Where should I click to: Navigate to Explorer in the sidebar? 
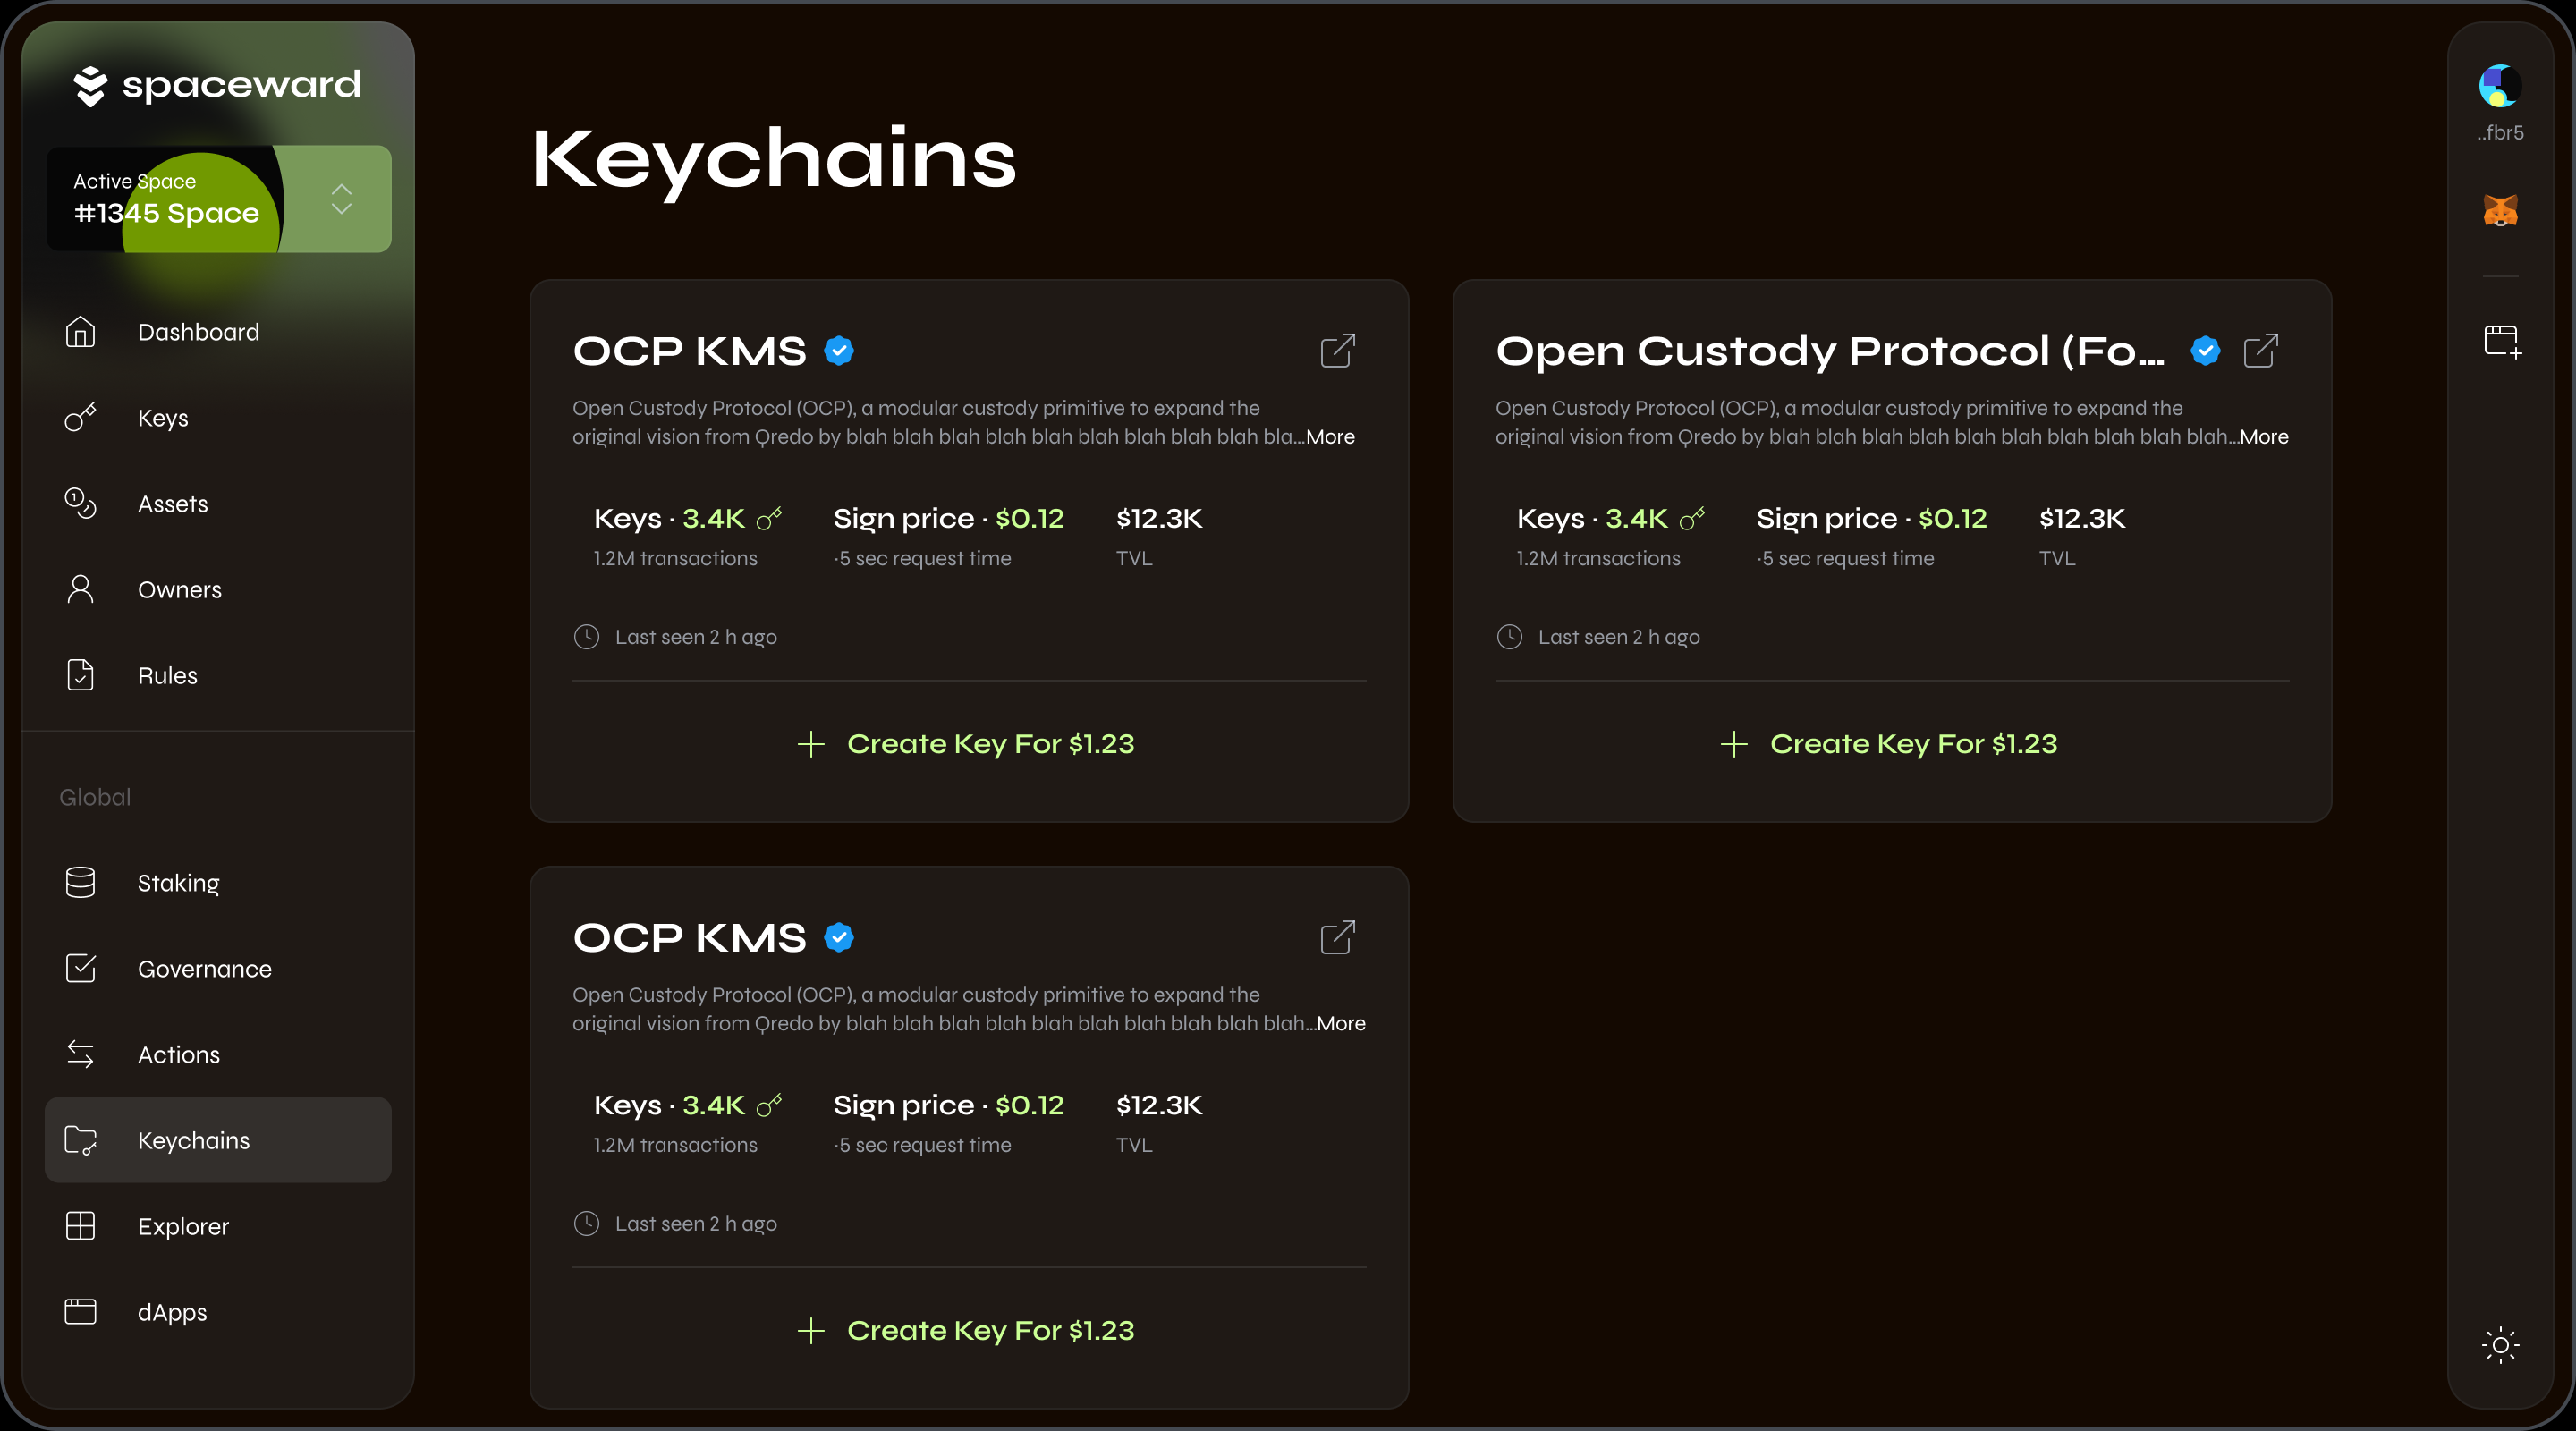point(80,1226)
